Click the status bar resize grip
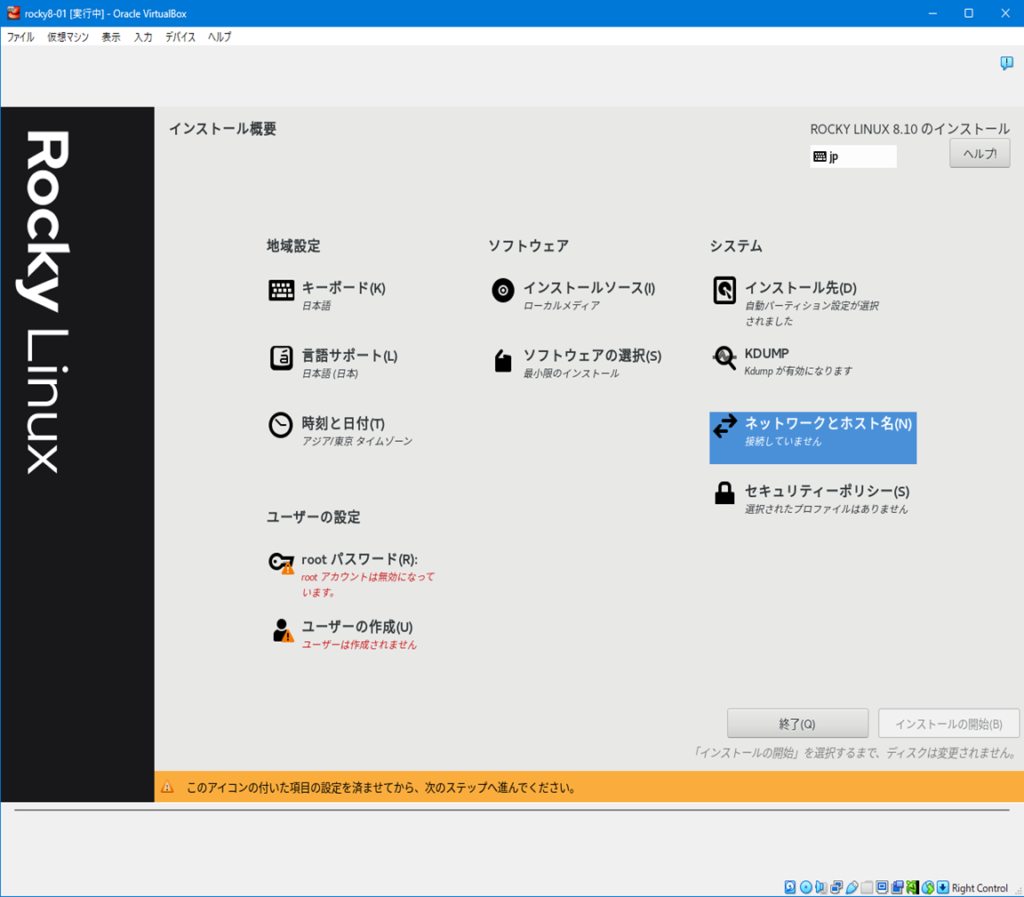 (x=1017, y=890)
